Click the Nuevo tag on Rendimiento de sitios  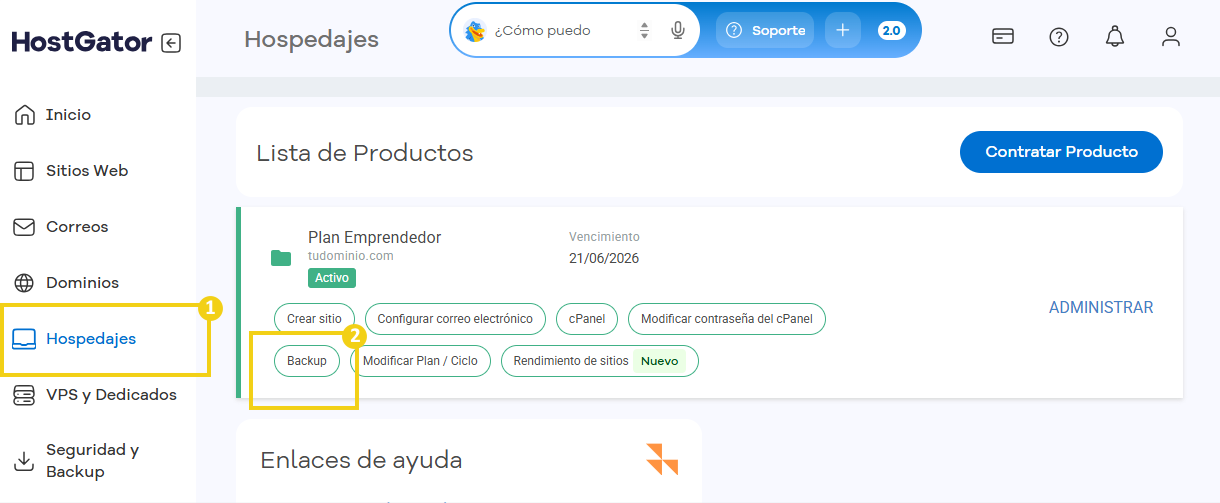[660, 361]
